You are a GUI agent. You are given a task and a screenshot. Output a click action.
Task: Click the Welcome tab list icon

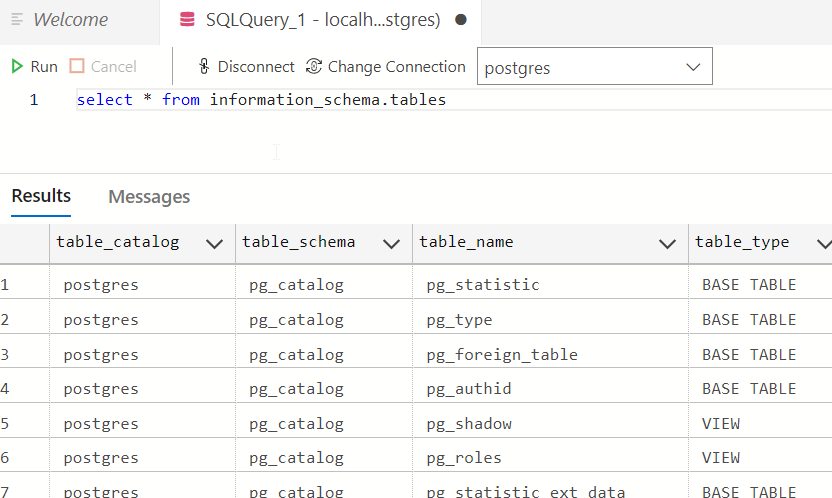click(x=17, y=20)
